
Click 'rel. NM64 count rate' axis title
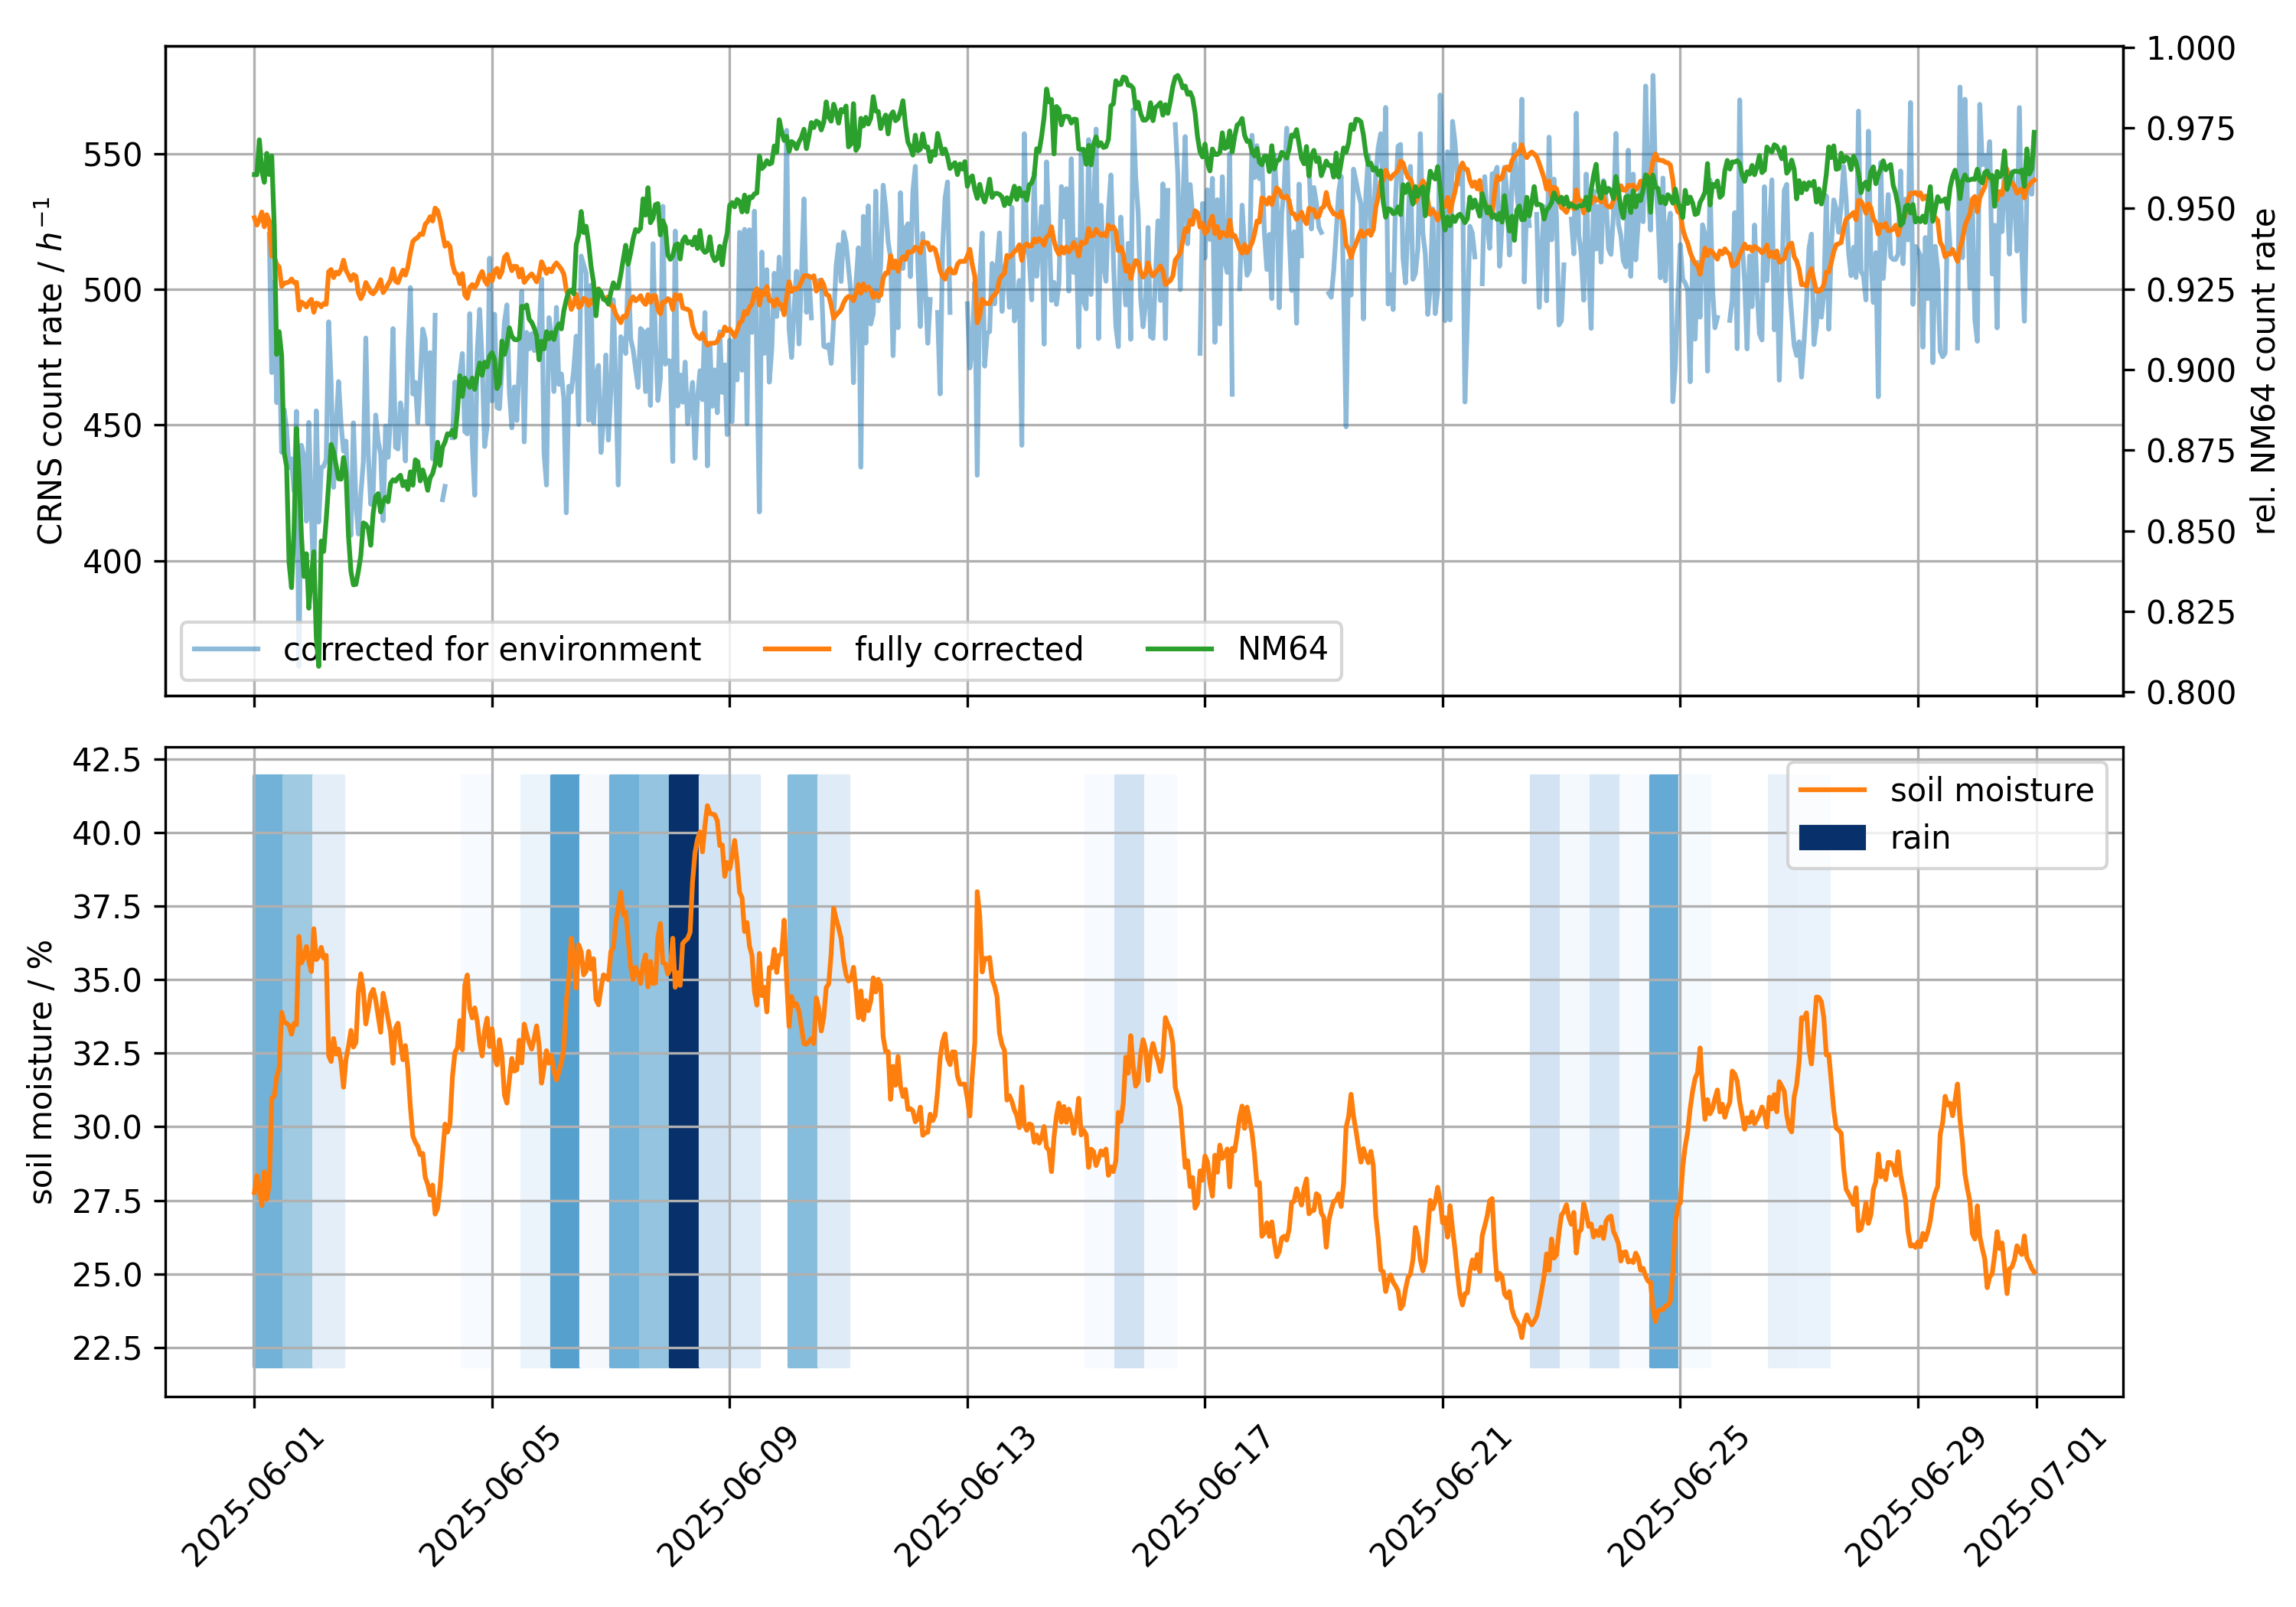[2264, 371]
